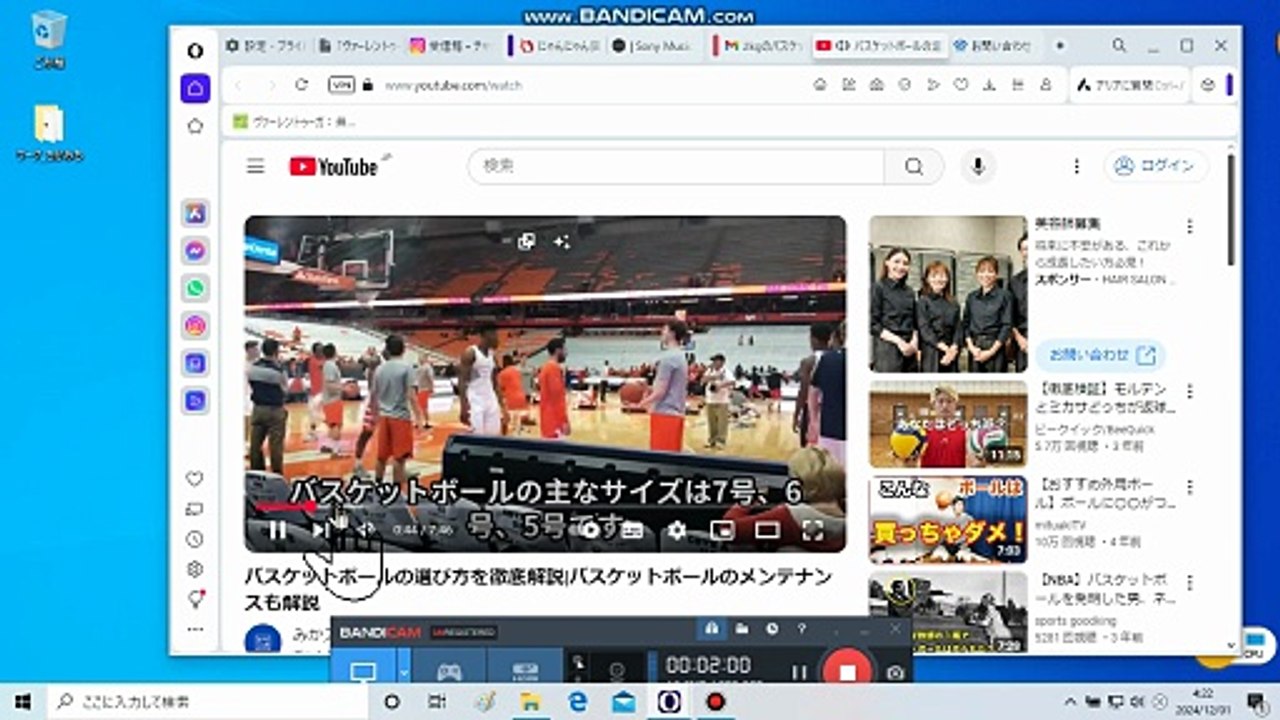Open Opera sidebar settings gear

pos(195,569)
